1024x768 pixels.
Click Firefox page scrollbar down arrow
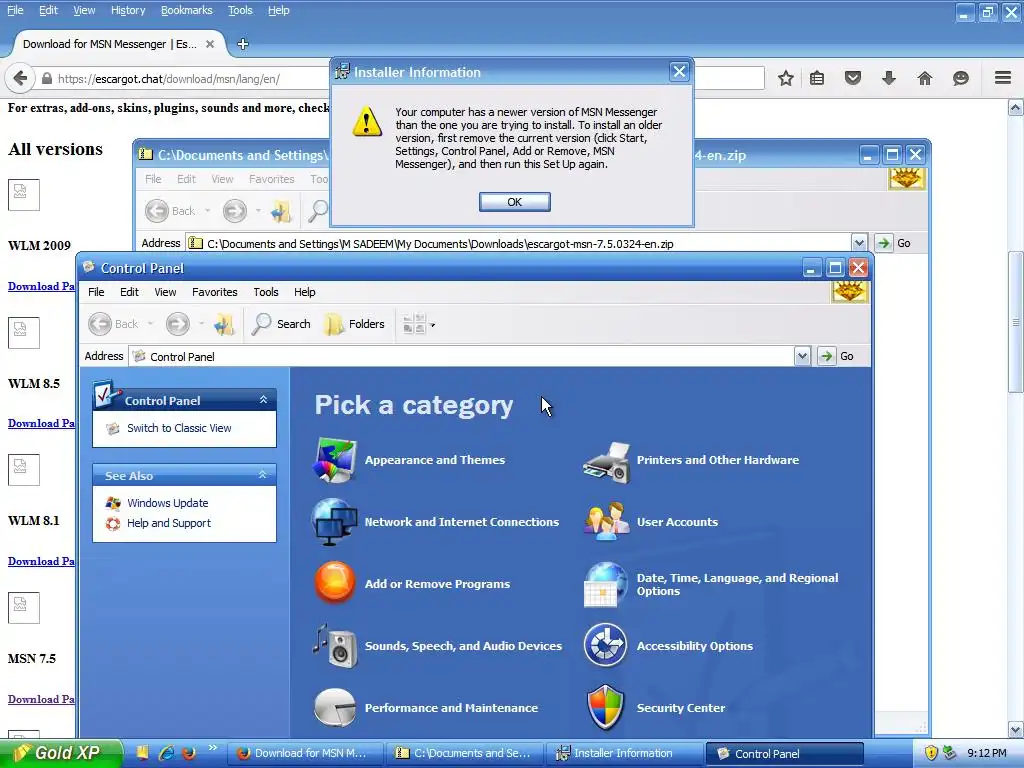coord(1016,729)
